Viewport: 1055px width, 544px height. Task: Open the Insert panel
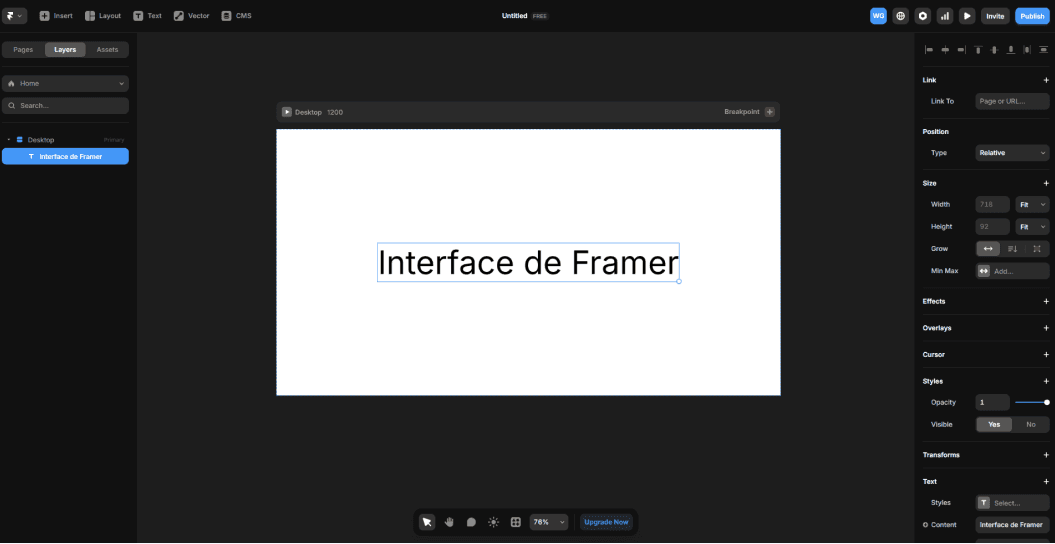click(56, 15)
